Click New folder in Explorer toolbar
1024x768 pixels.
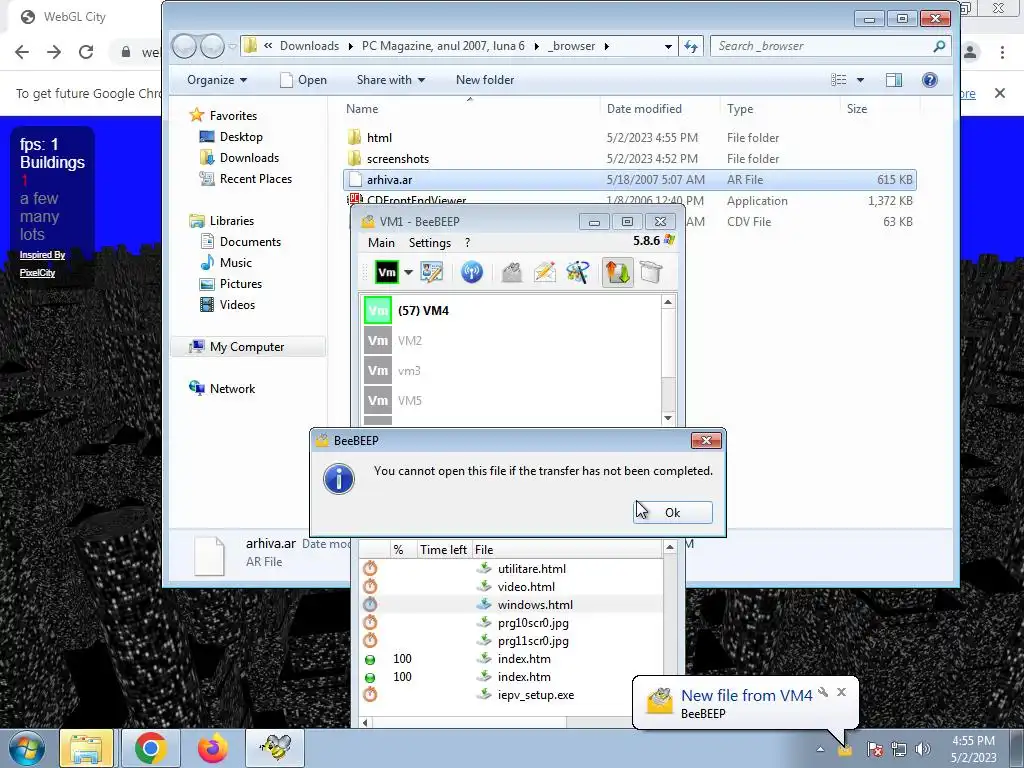[x=485, y=80]
